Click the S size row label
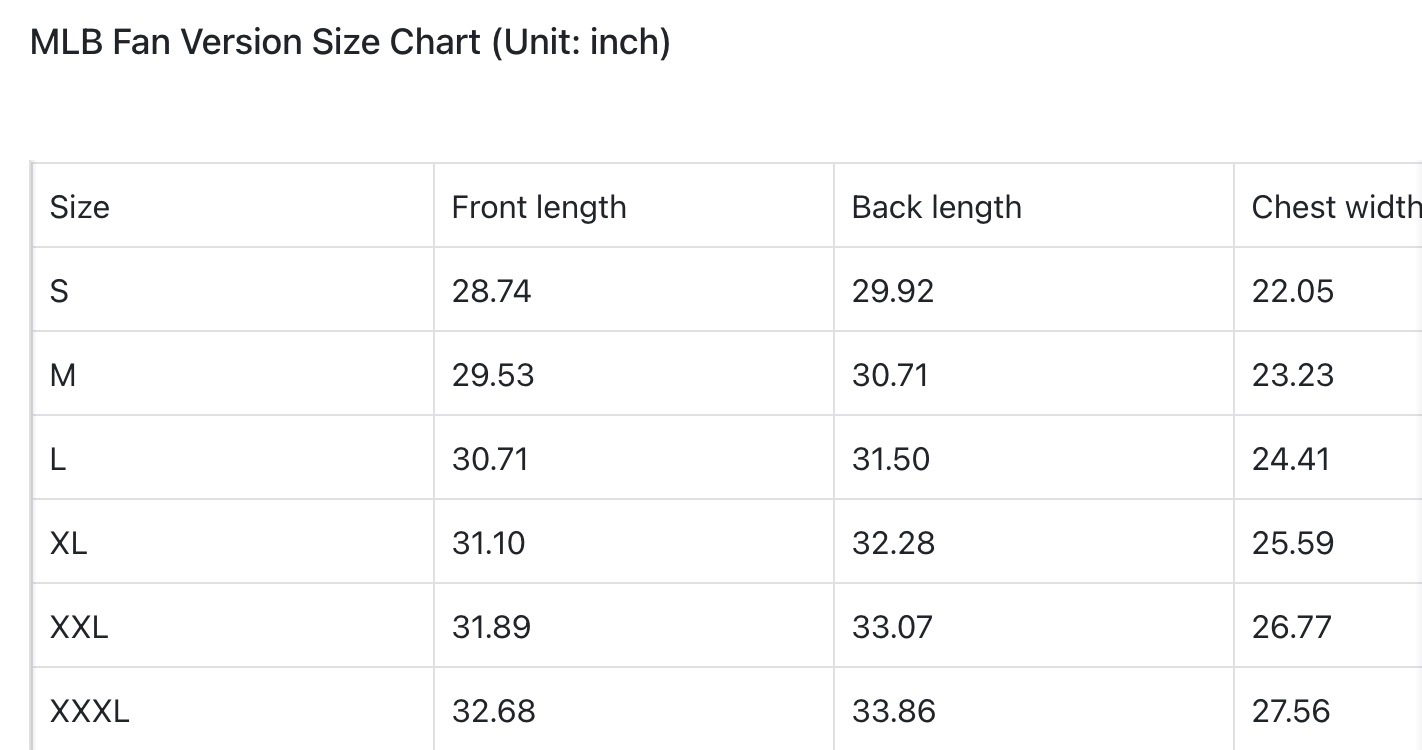 point(60,291)
